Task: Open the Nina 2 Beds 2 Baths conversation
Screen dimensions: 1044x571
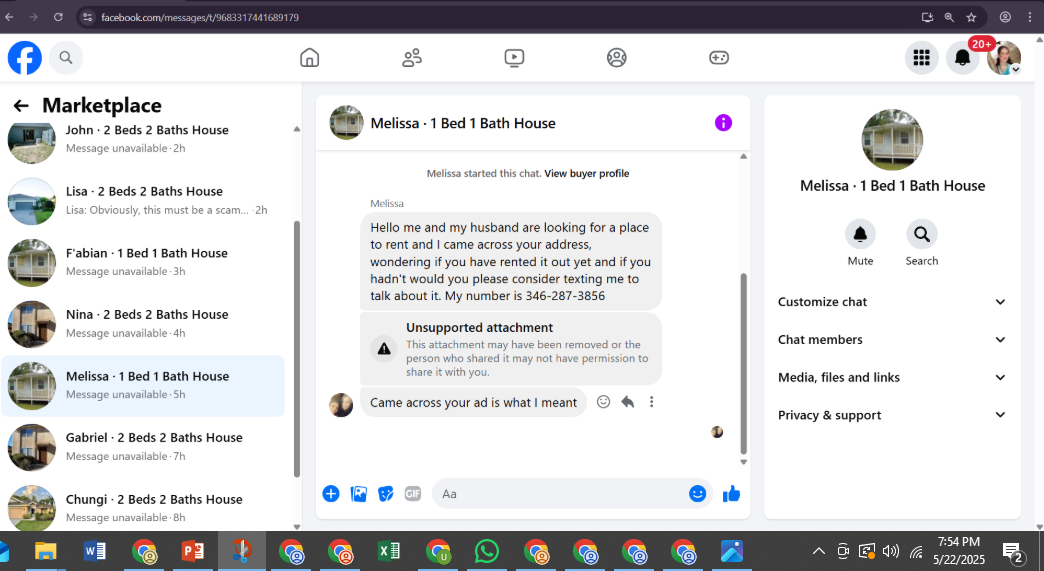Action: tap(143, 323)
